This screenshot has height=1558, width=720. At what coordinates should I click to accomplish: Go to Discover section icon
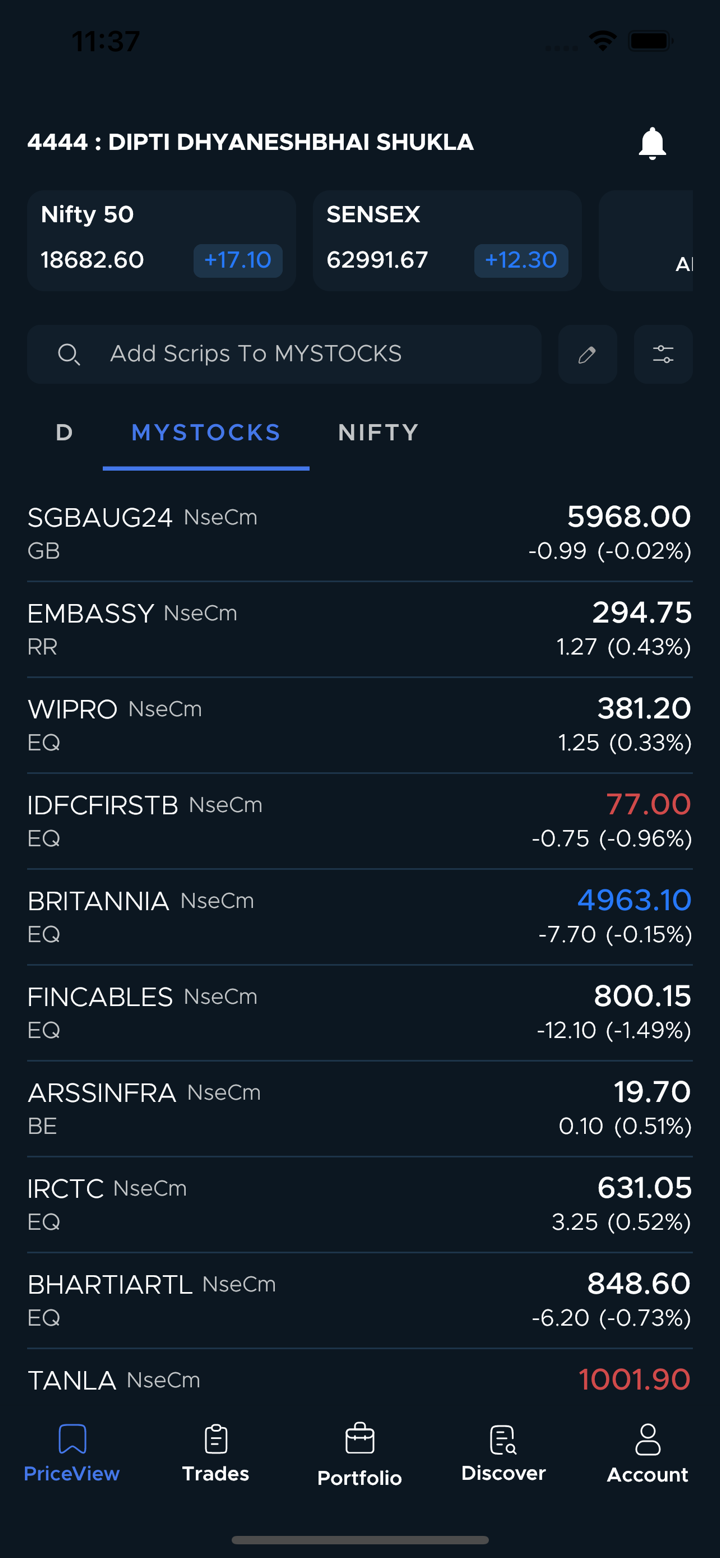pos(503,1440)
